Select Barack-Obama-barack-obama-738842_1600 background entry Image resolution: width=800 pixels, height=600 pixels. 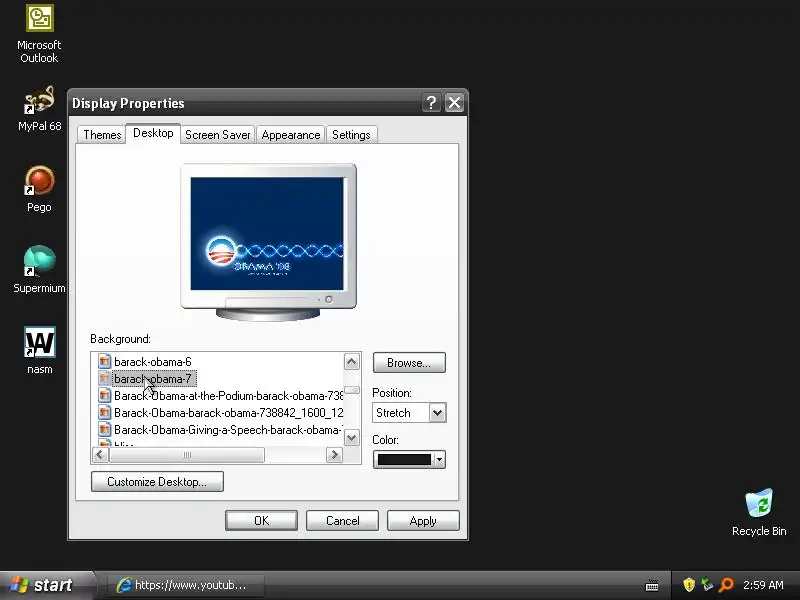[228, 412]
